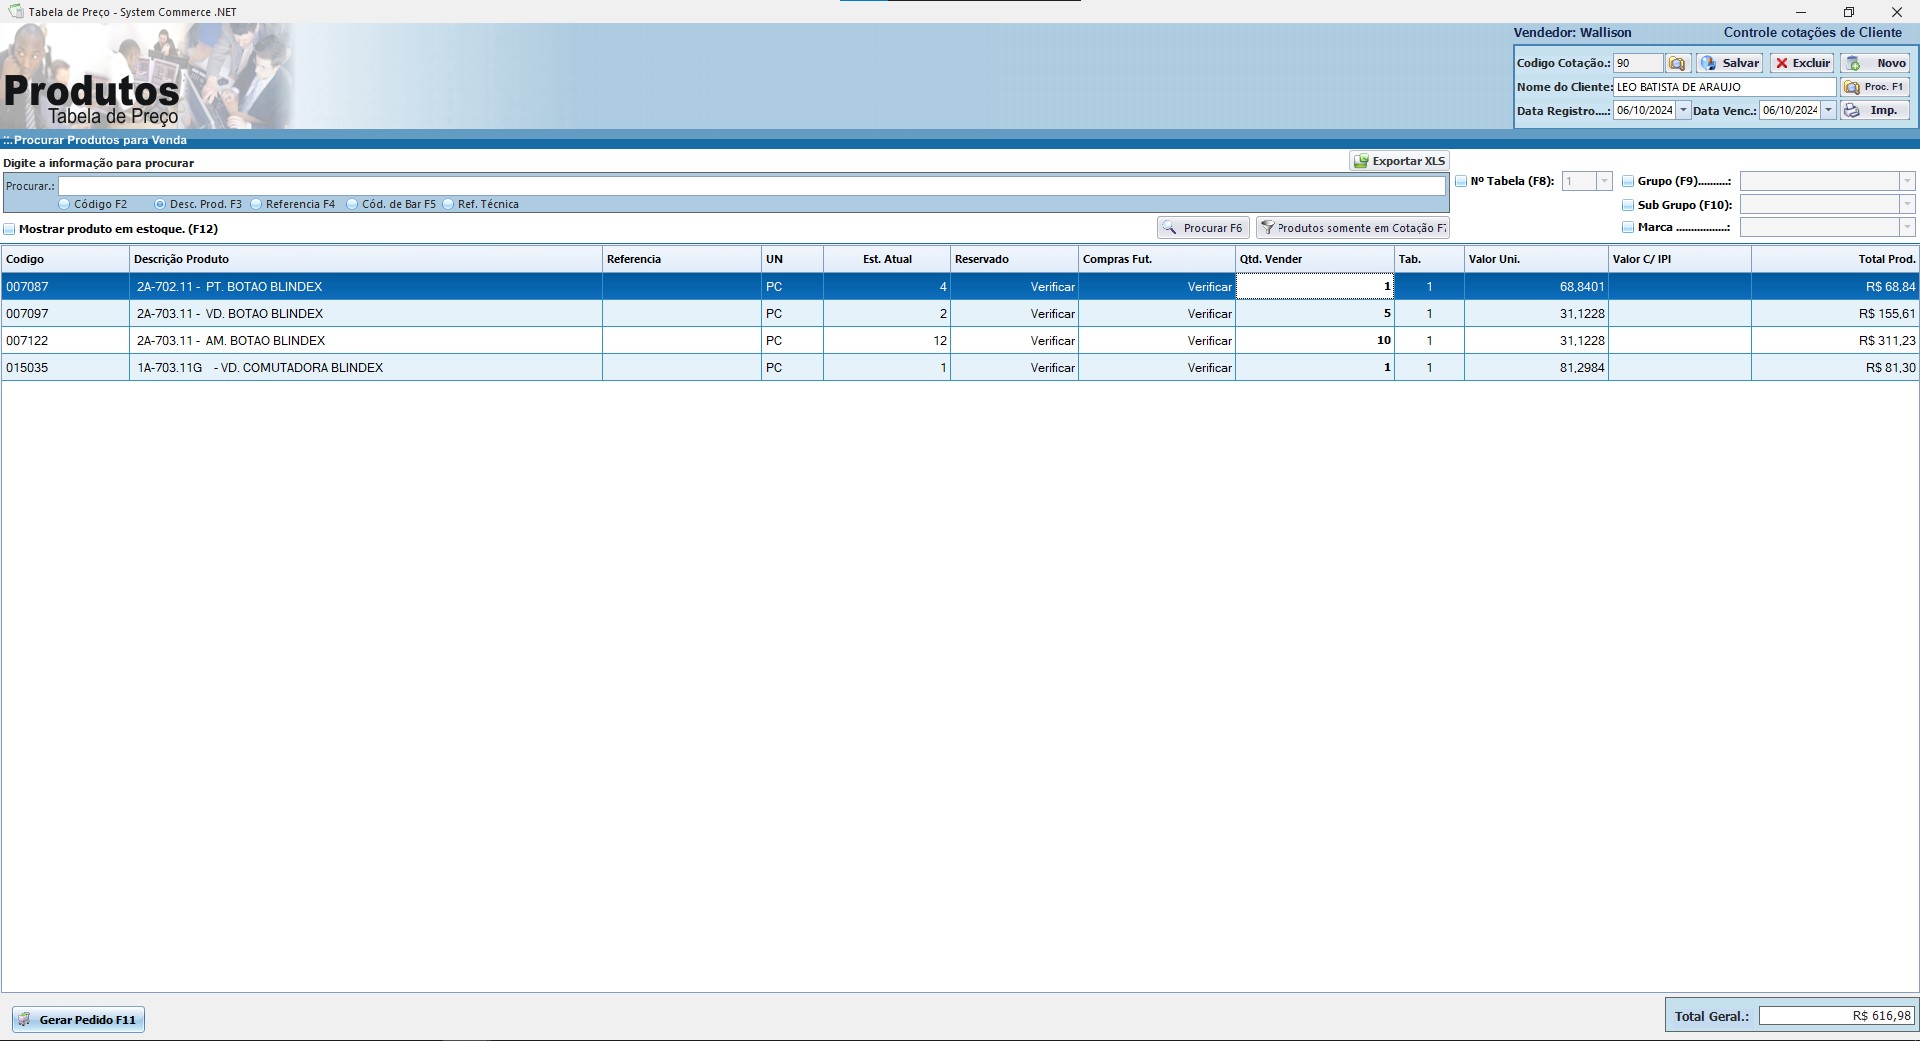Screen dimensions: 1920x1041
Task: Click the funnel icon for quotation-only products
Action: point(1267,228)
